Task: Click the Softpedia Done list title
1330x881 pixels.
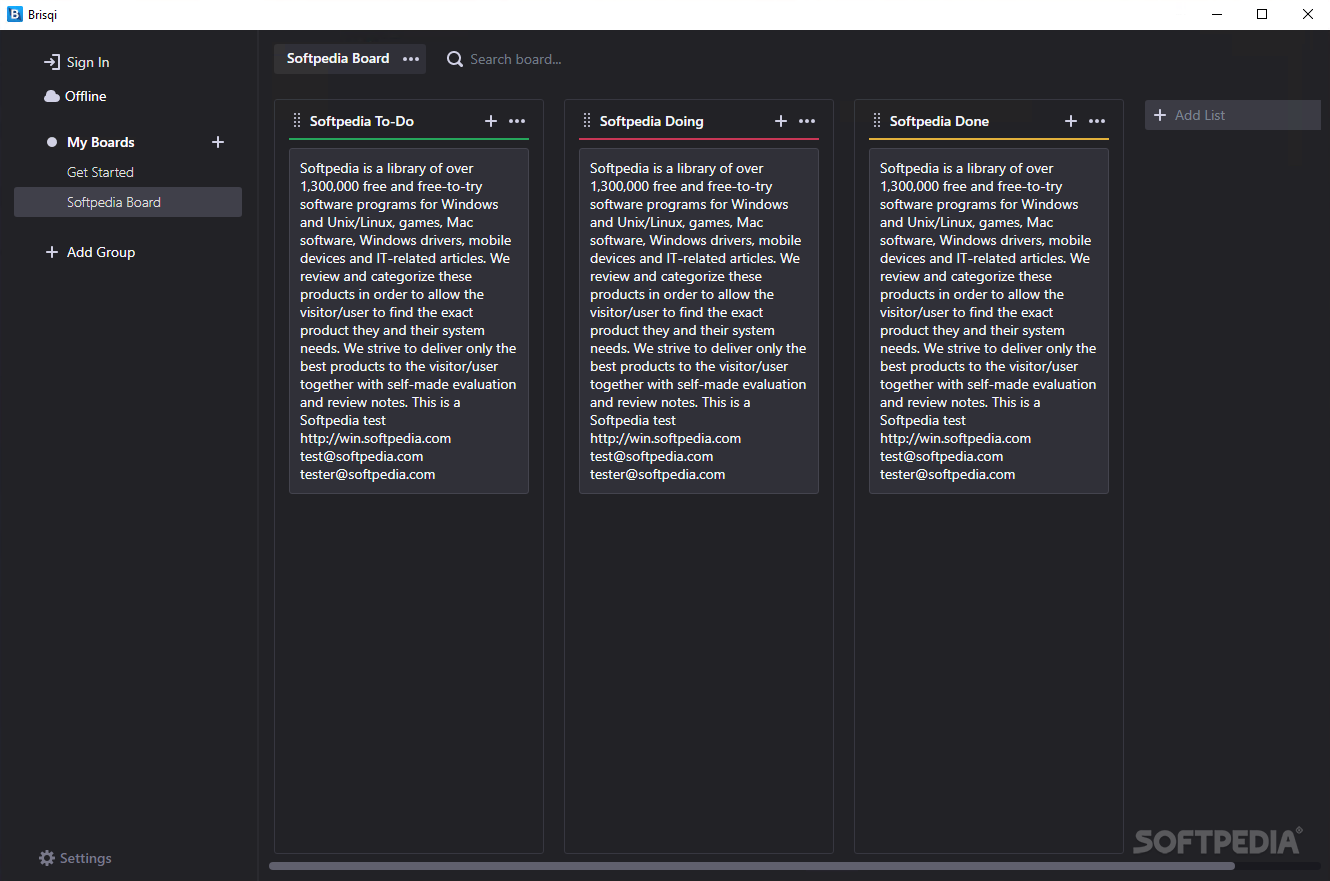Action: pyautogui.click(x=939, y=121)
